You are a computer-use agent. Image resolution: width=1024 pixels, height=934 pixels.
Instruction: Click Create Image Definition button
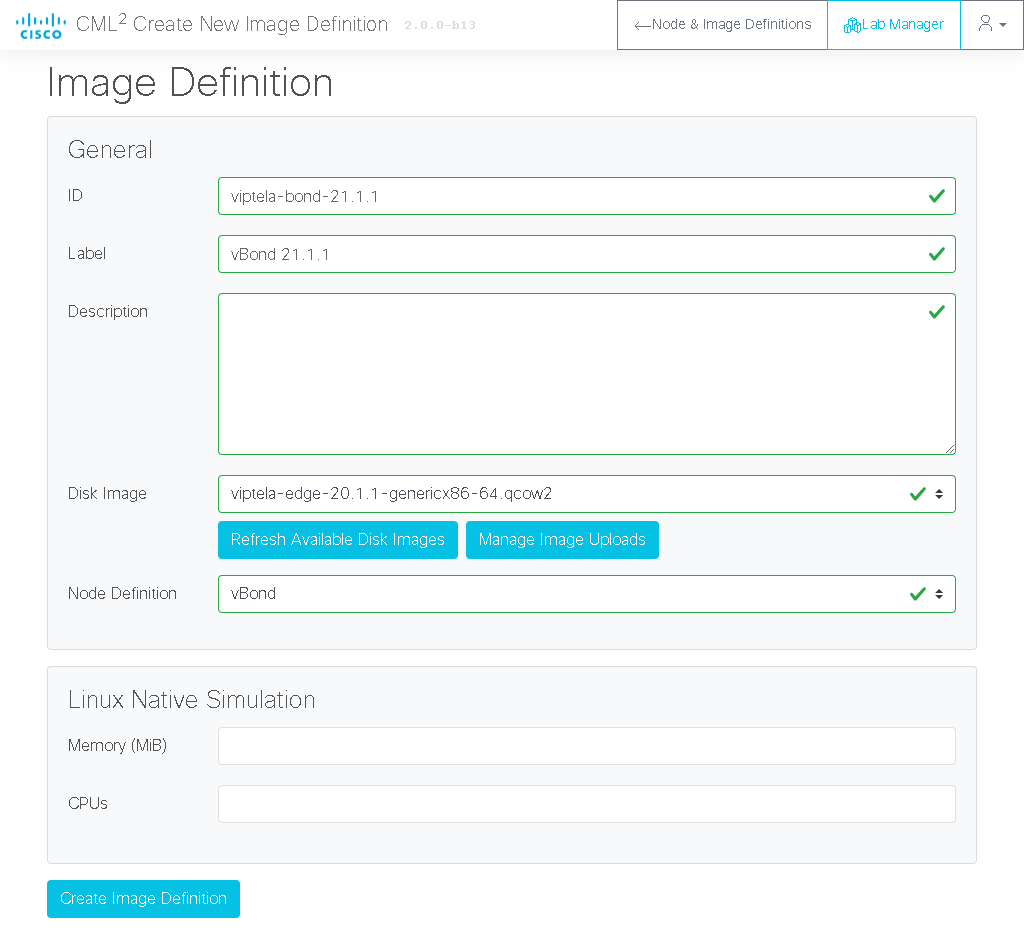click(144, 899)
